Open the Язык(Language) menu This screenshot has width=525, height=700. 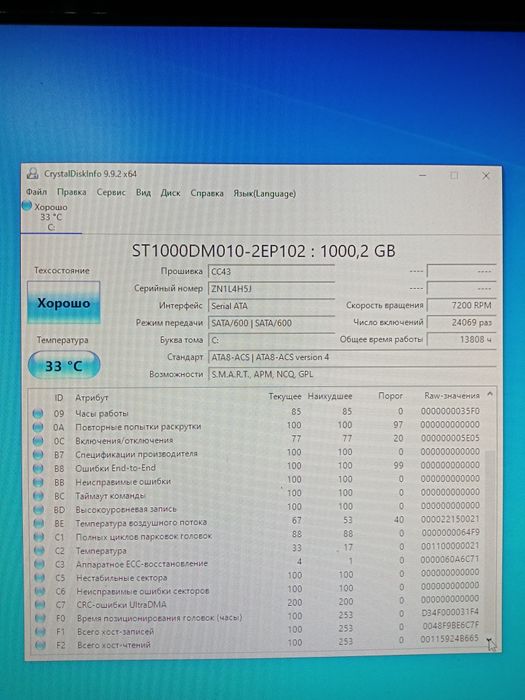(x=264, y=194)
